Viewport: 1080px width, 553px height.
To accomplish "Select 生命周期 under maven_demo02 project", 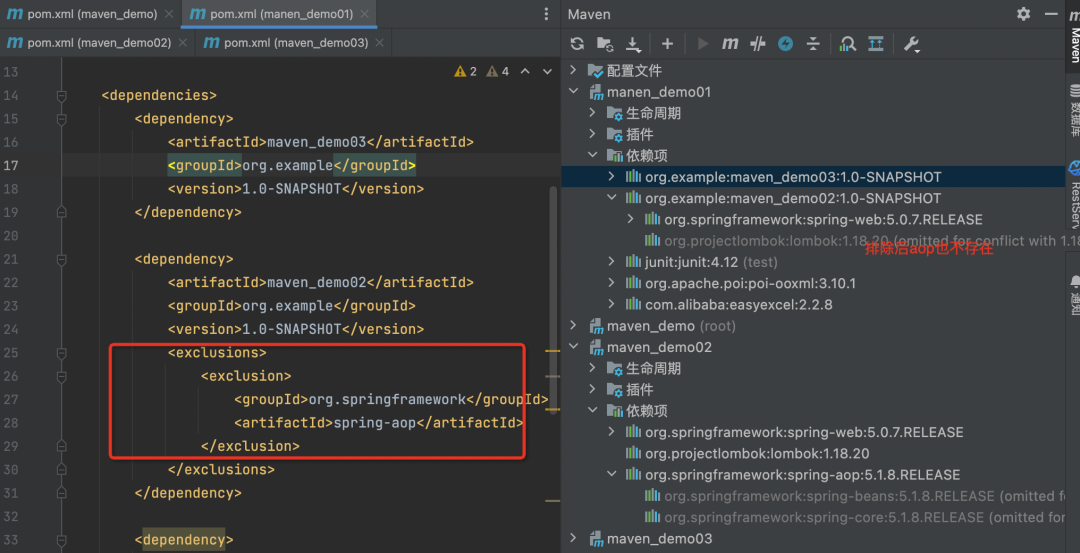I will [654, 368].
